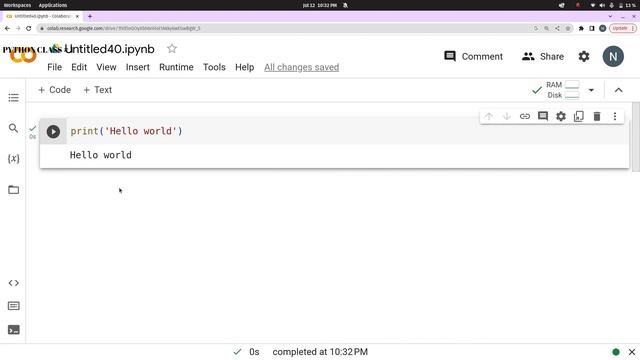
Task: Copy link to cell icon
Action: (525, 116)
